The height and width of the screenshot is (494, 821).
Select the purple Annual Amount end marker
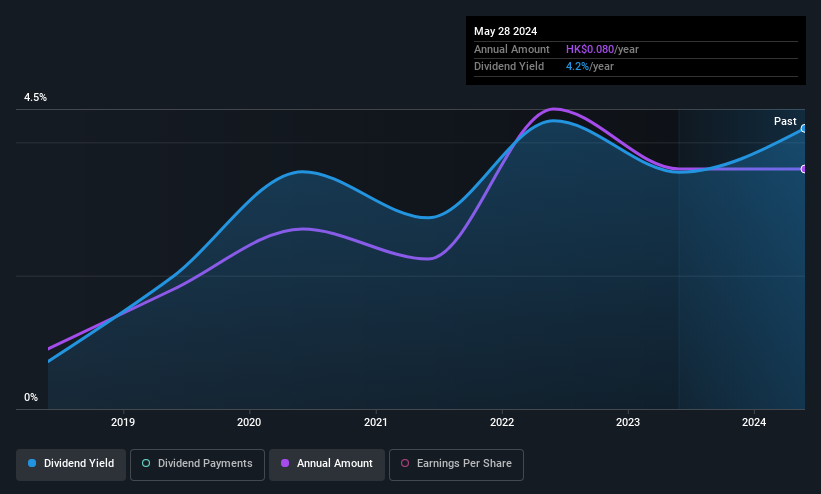(804, 169)
